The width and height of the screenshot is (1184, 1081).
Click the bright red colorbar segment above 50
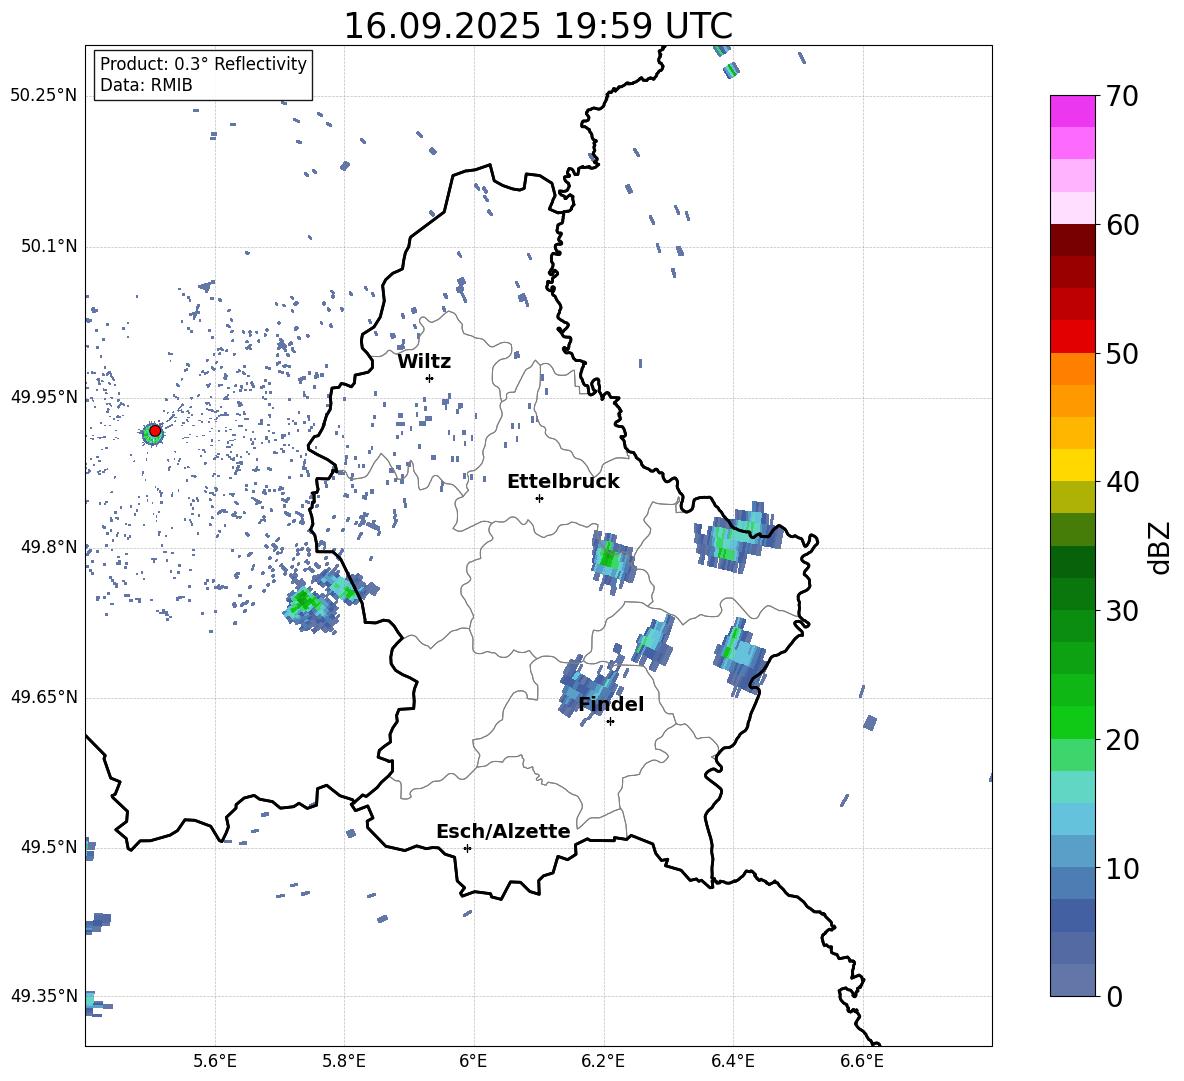click(1072, 337)
